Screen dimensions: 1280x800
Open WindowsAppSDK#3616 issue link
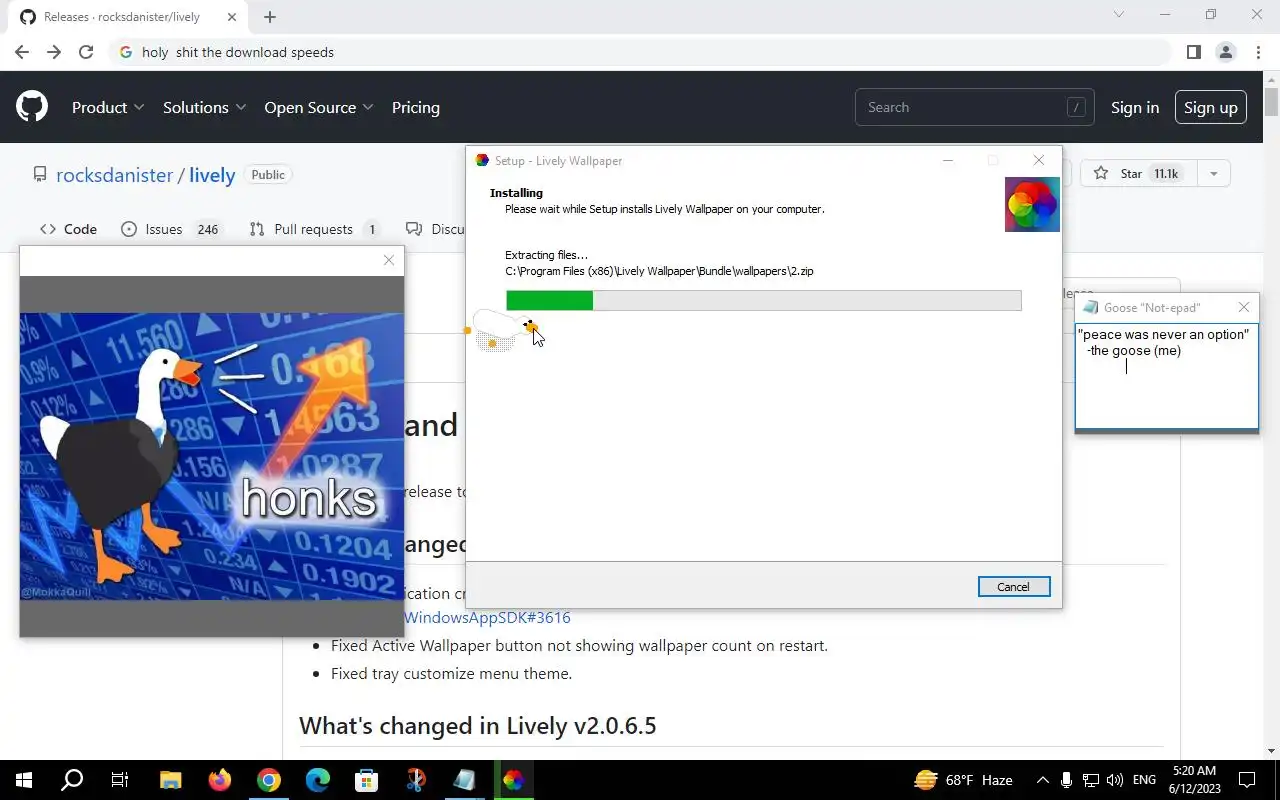(x=488, y=618)
